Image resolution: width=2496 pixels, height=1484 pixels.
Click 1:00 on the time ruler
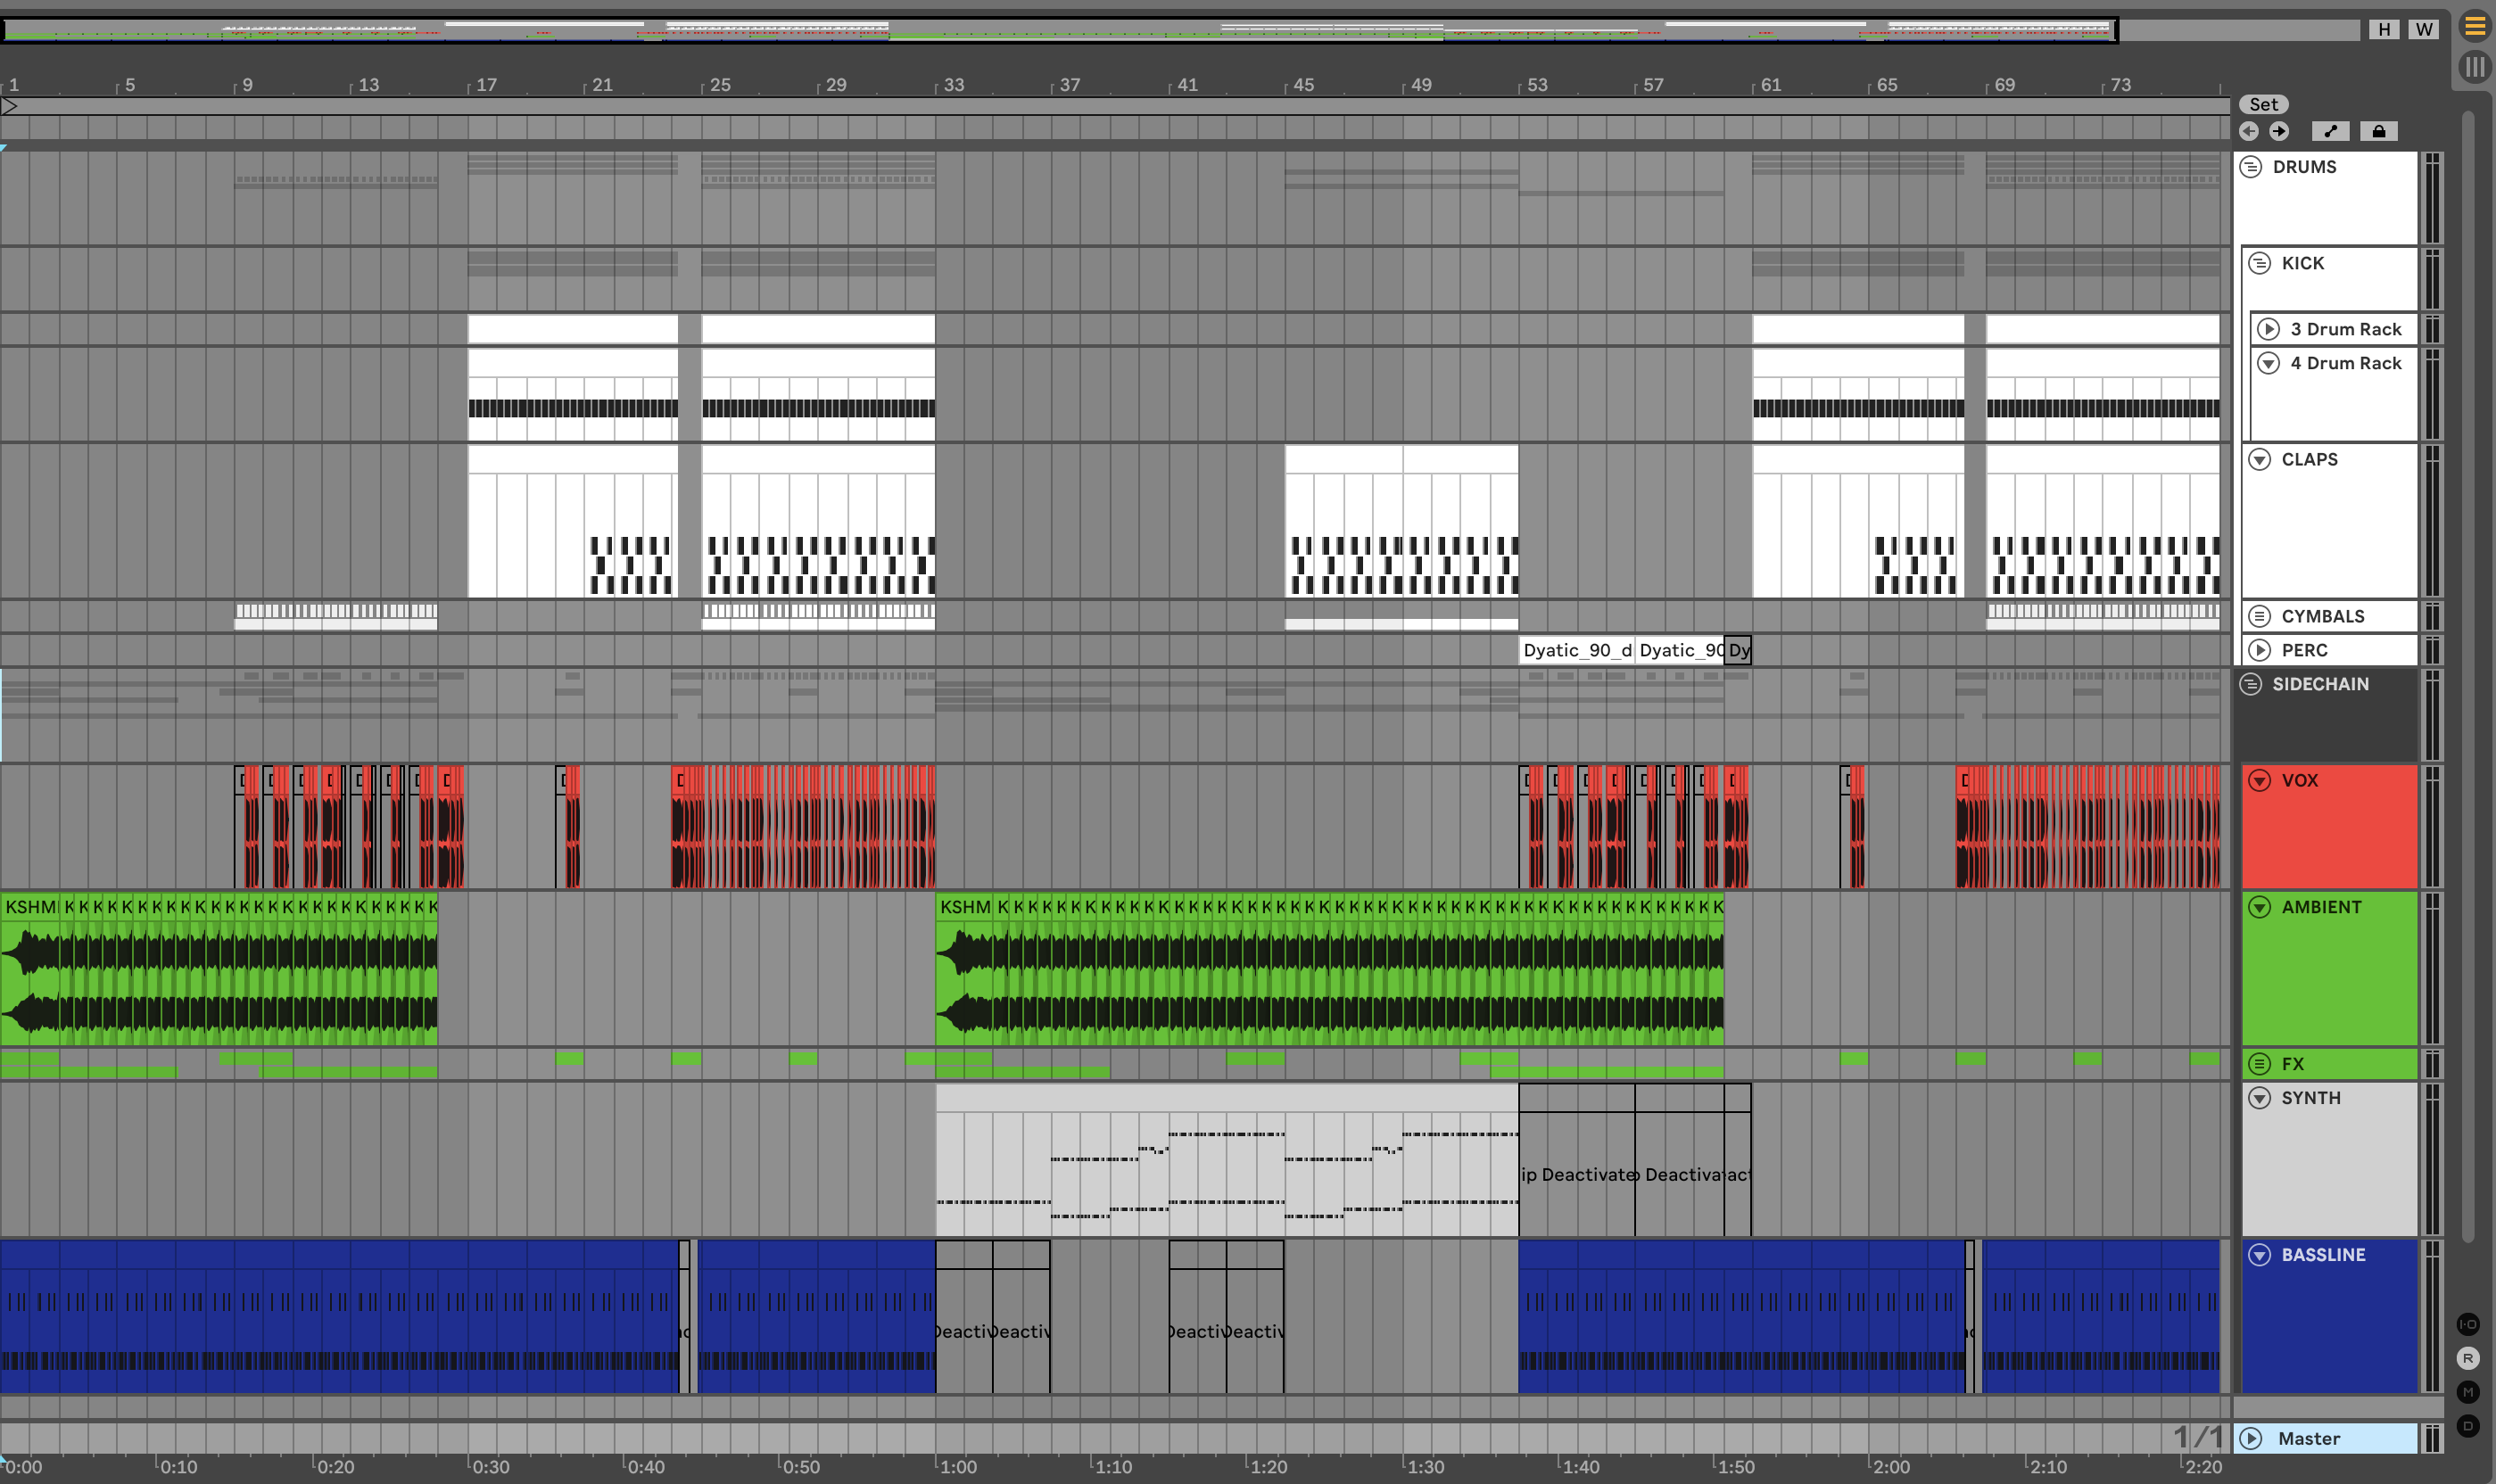click(x=958, y=1467)
